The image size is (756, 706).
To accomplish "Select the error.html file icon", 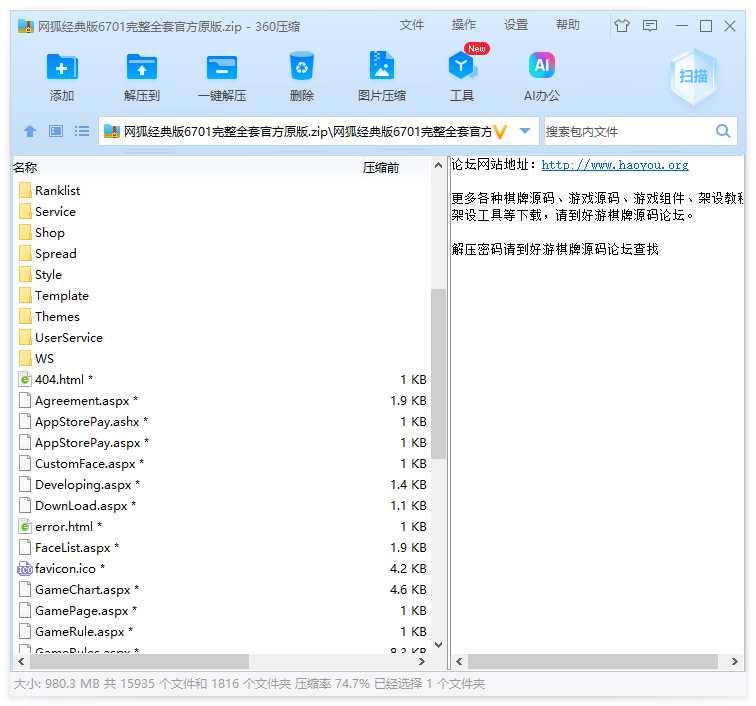I will (25, 527).
